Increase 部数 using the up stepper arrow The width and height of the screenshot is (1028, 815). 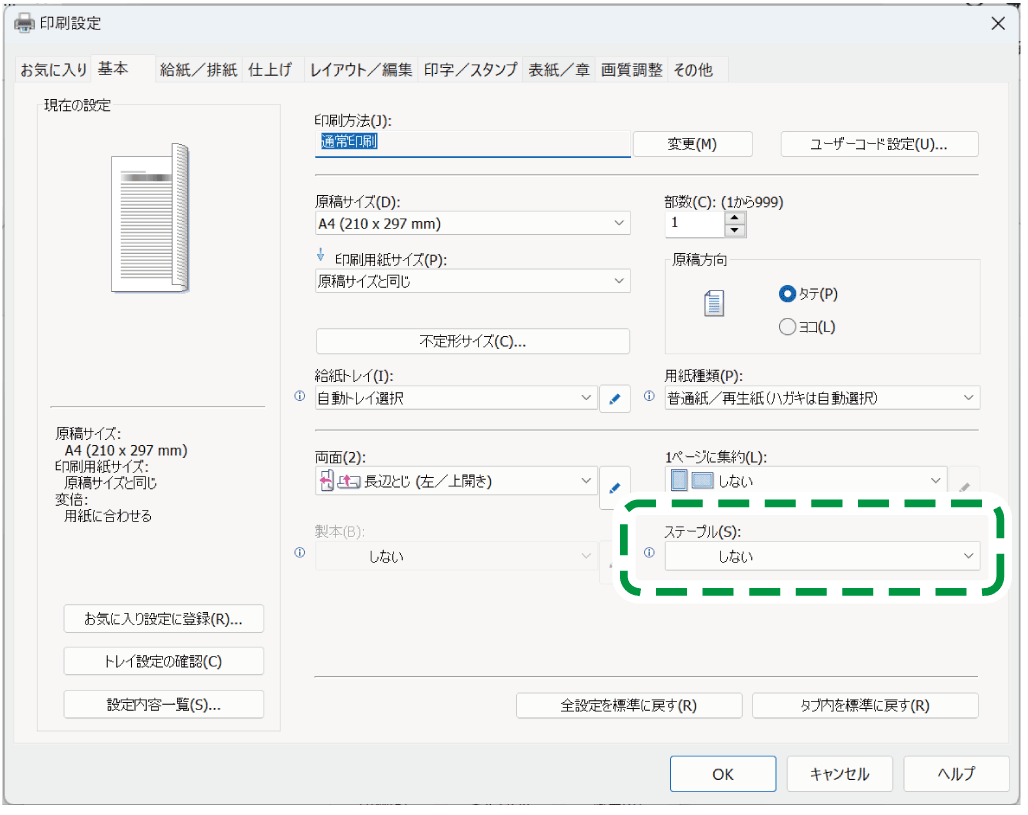[735, 218]
